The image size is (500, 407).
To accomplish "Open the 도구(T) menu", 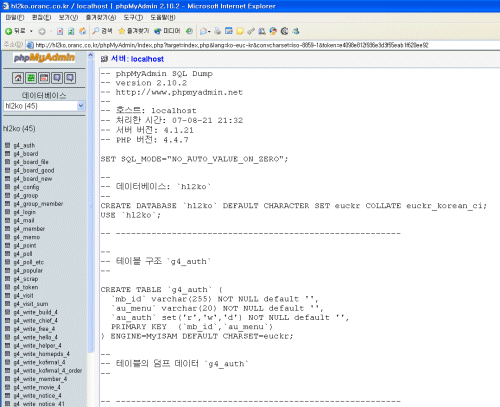I will click(x=133, y=17).
